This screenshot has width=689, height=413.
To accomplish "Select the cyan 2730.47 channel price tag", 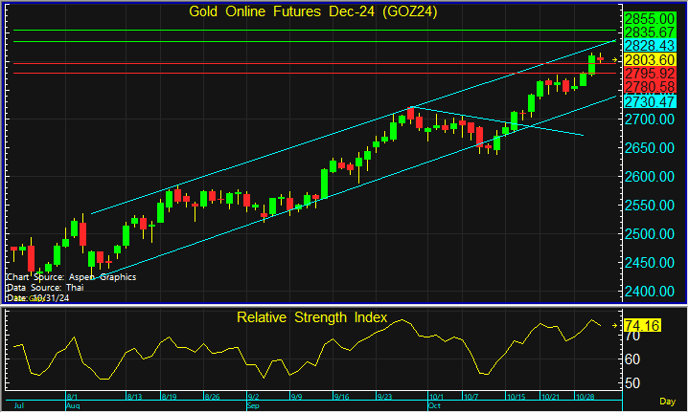I will click(650, 102).
